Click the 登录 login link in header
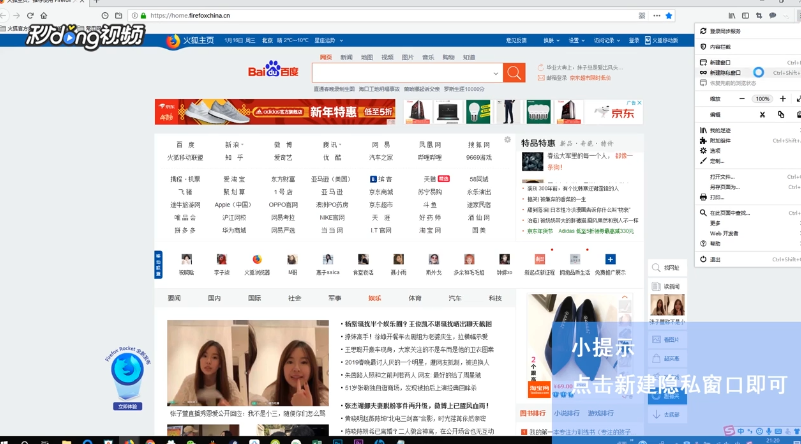This screenshot has height=444, width=801. [633, 40]
